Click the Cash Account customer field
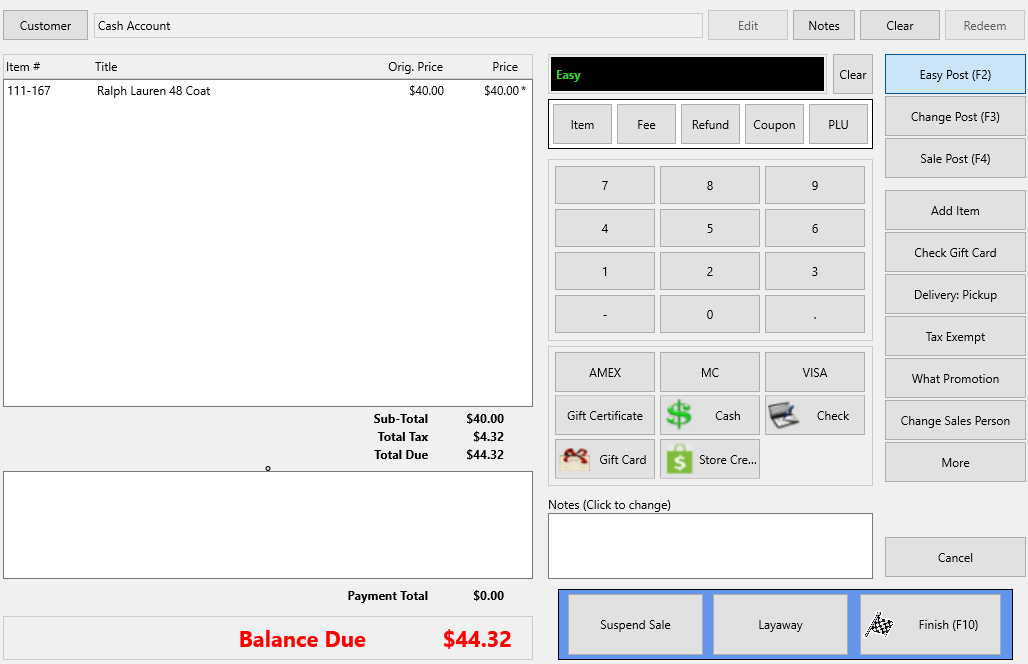 pyautogui.click(x=398, y=26)
